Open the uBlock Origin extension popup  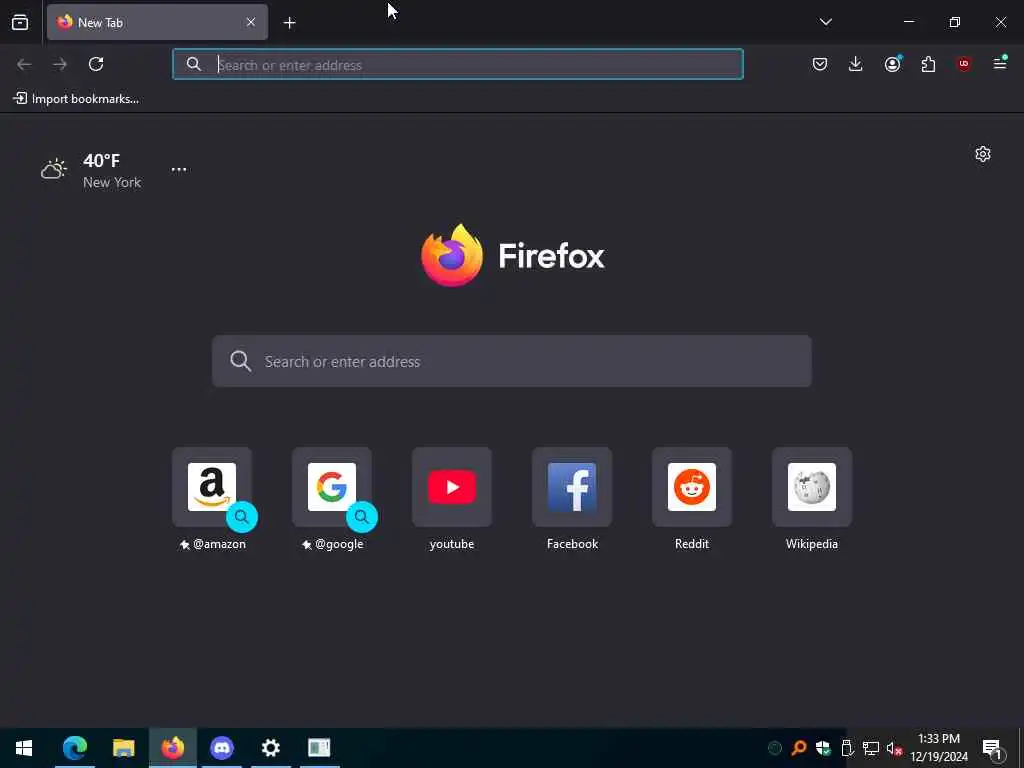tap(964, 64)
